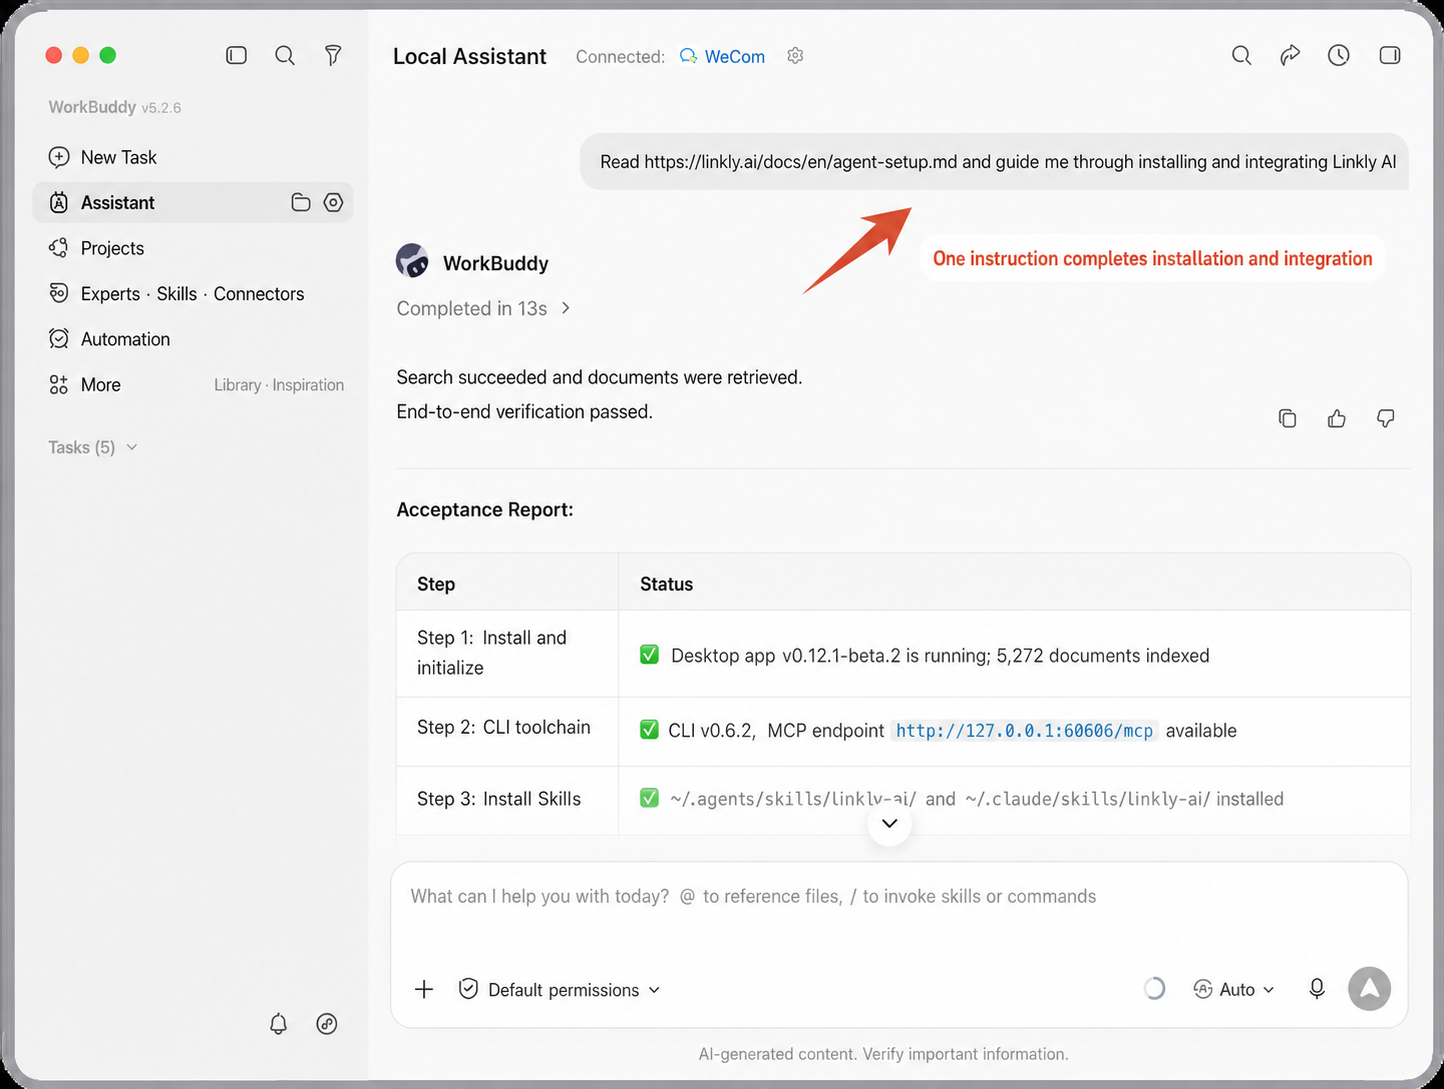Open the Assistant folder icon

click(x=301, y=202)
